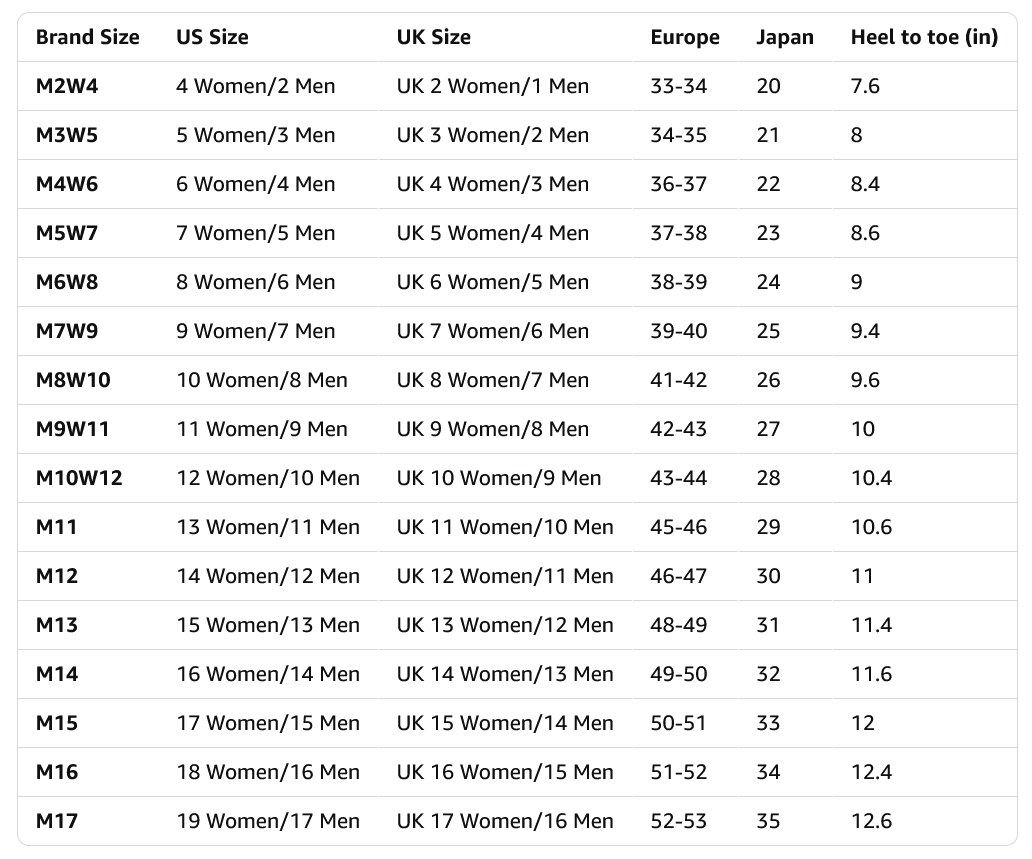The image size is (1032, 859).
Task: Select the M2W4 brand size cell
Action: 66,86
